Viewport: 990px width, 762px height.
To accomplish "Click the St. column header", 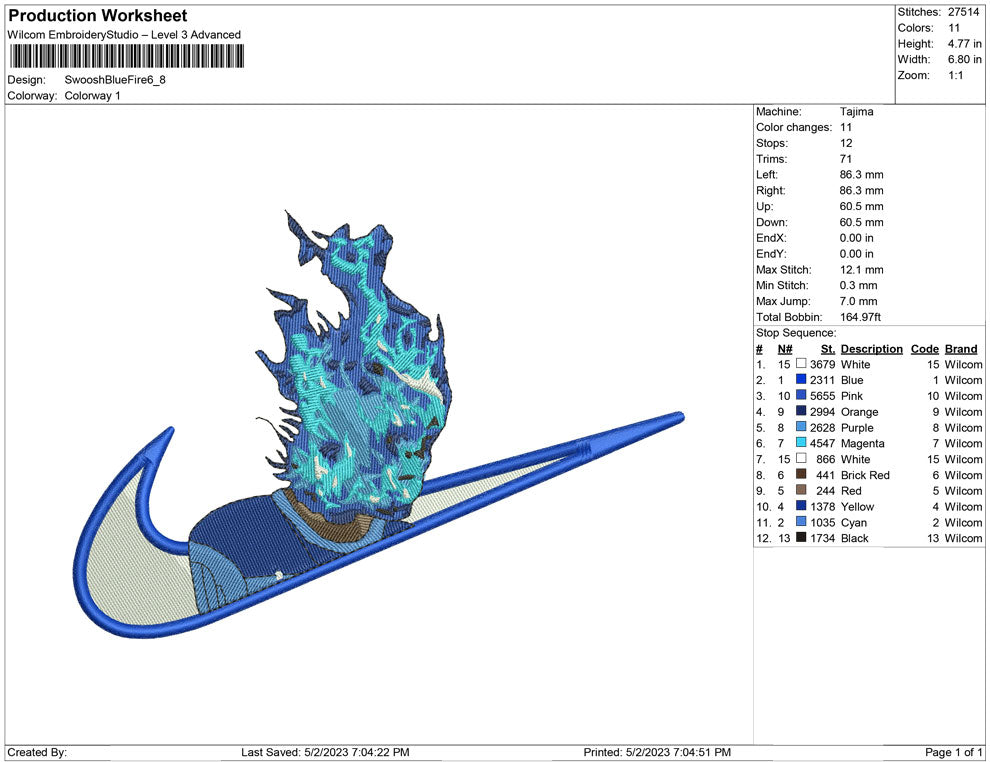I will point(827,349).
